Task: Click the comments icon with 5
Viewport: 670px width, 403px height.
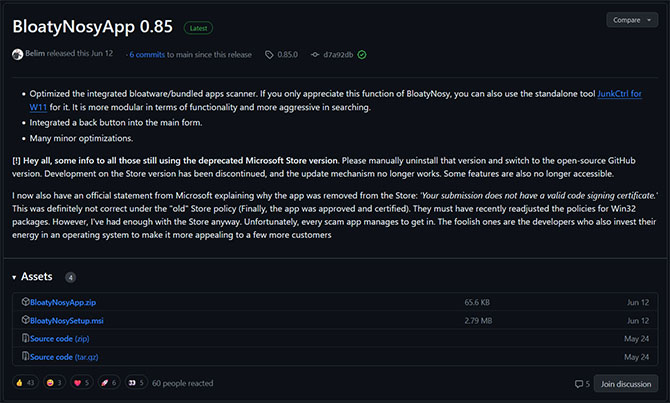Action: [x=582, y=384]
